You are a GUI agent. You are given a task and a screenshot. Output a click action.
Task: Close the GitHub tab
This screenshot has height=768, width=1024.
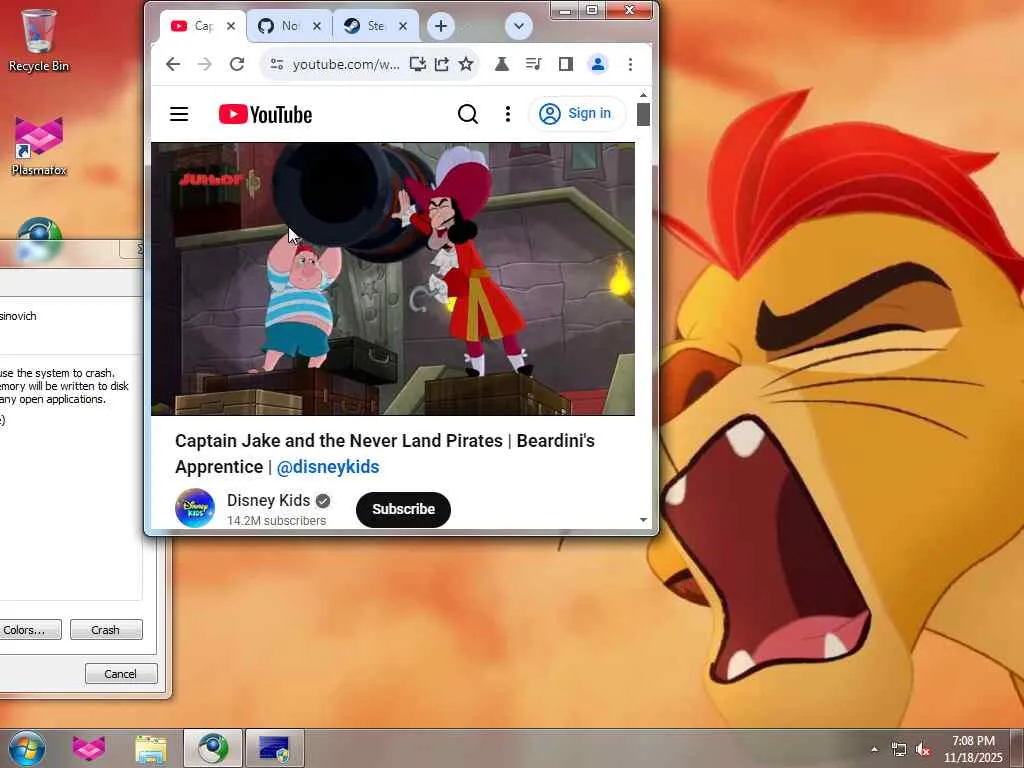[317, 26]
